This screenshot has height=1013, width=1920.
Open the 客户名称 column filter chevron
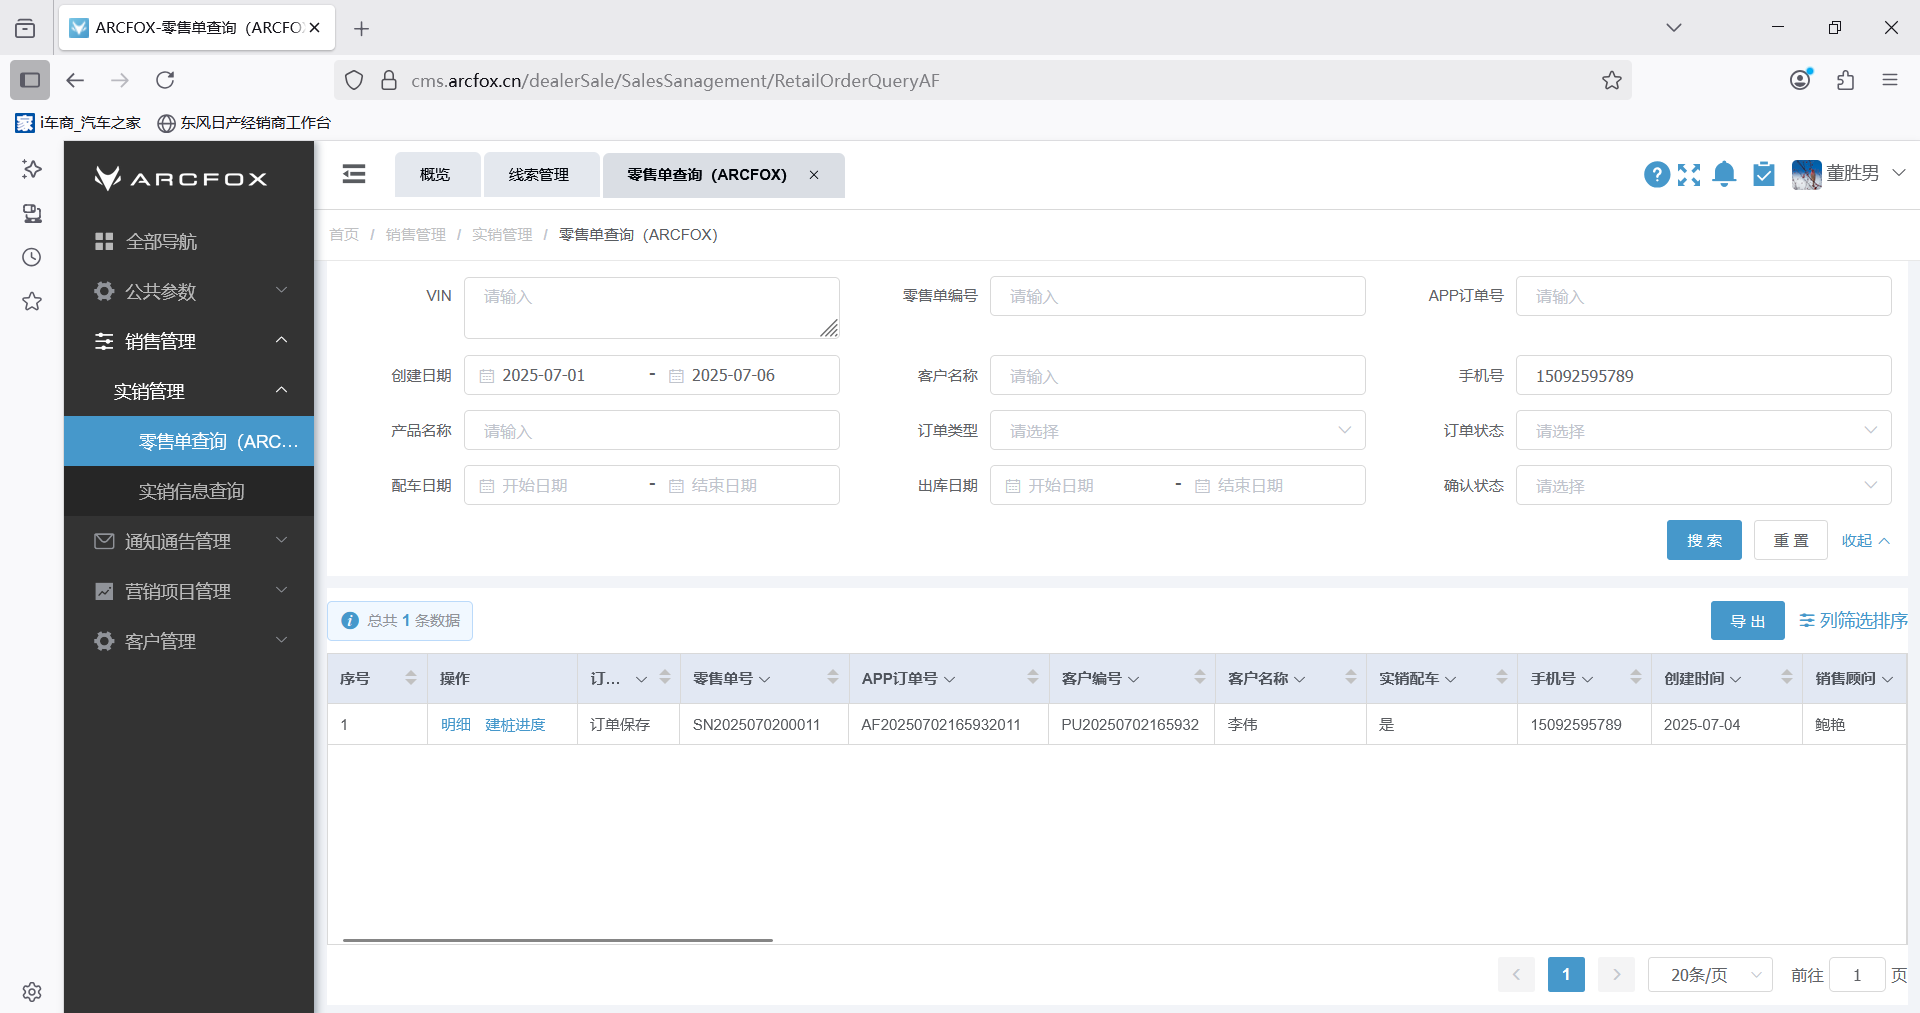(1300, 679)
